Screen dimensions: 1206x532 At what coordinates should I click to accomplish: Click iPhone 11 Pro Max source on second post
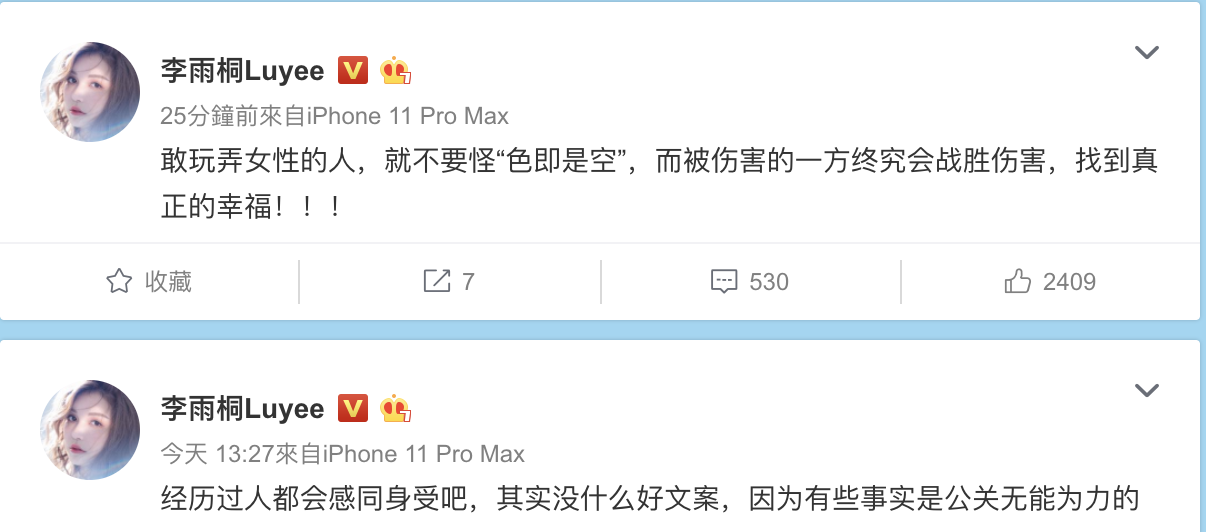coord(423,454)
